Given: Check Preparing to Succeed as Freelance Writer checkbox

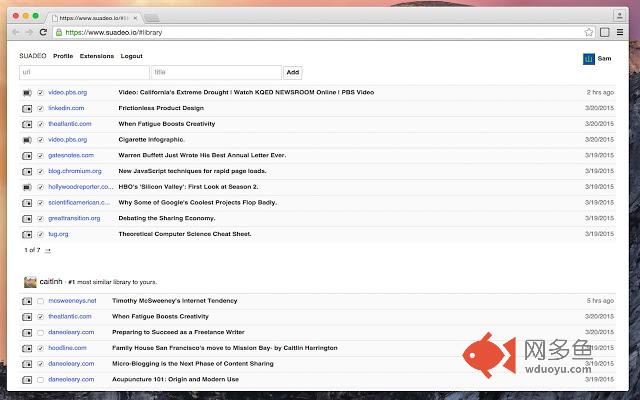Looking at the screenshot, I should pyautogui.click(x=40, y=333).
